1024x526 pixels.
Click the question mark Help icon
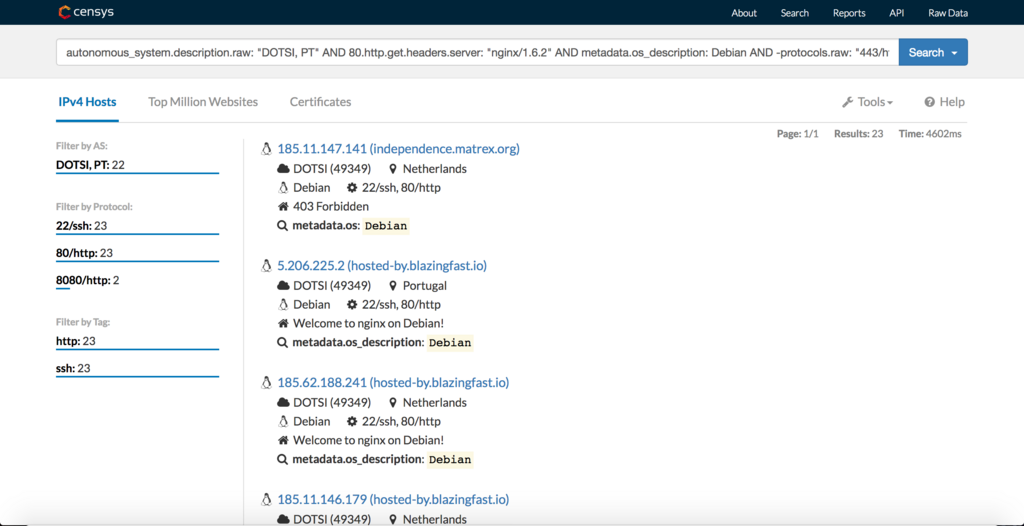tap(929, 102)
